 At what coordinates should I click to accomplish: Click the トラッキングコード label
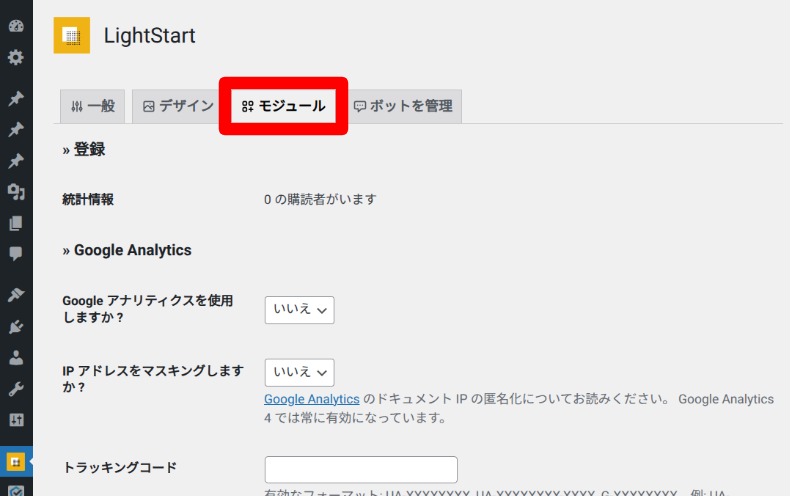[x=120, y=467]
